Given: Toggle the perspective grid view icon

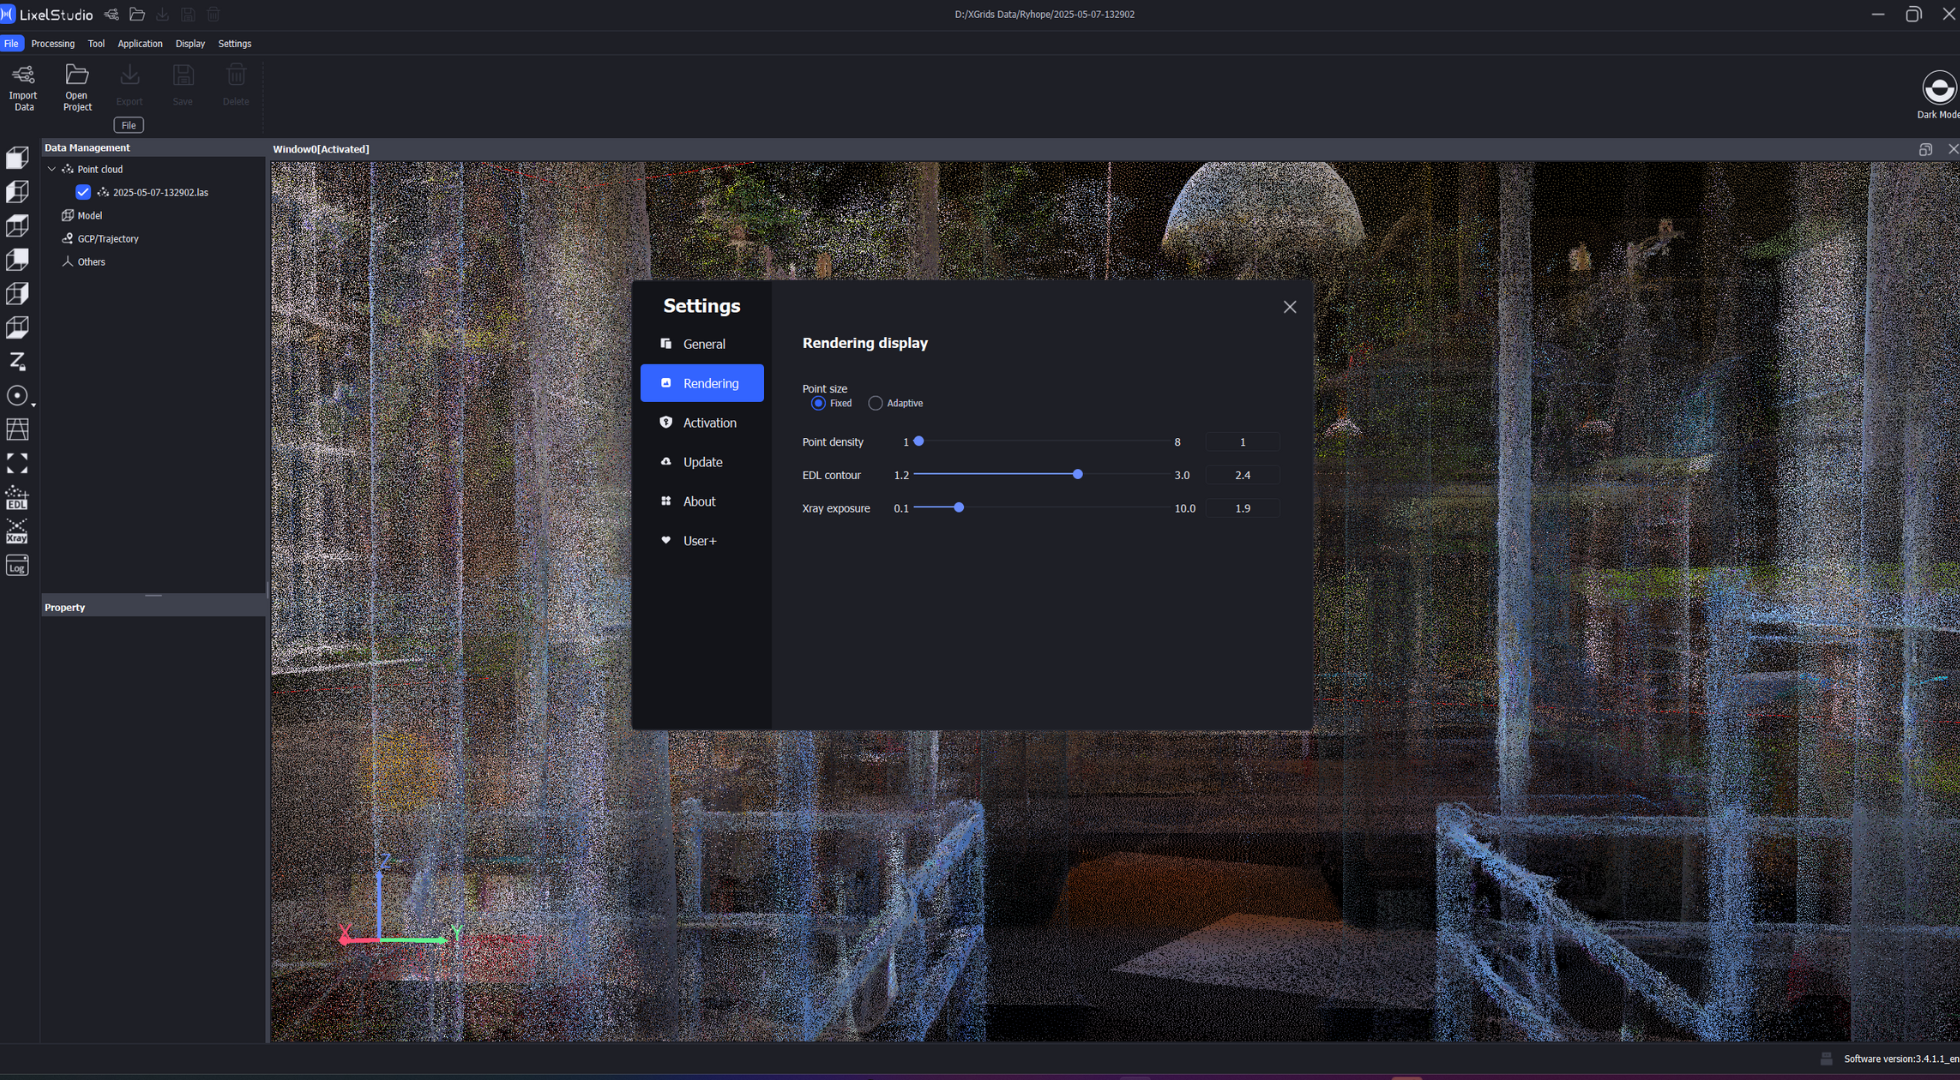Looking at the screenshot, I should click(17, 429).
